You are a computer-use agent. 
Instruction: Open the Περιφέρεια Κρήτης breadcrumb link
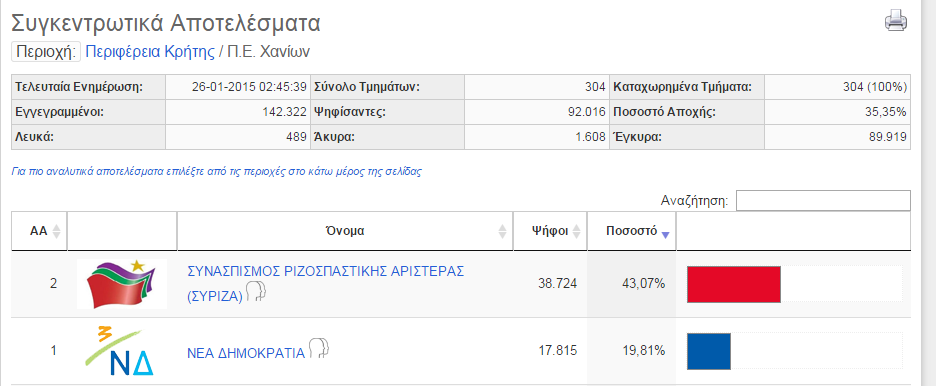pos(150,52)
